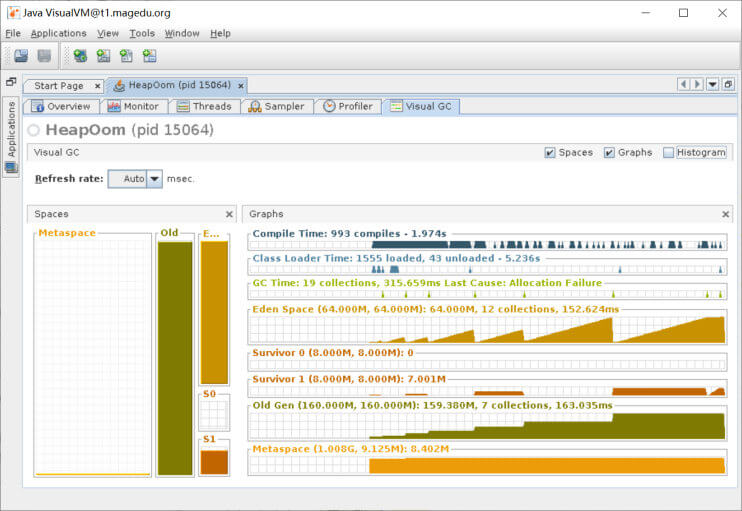
Task: Click the Visual GC section title
Action: [x=56, y=152]
